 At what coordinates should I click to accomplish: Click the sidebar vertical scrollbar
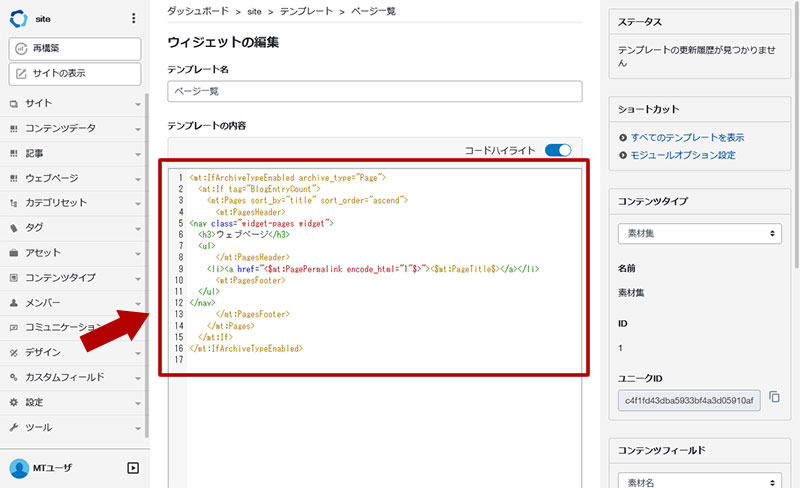click(x=147, y=265)
